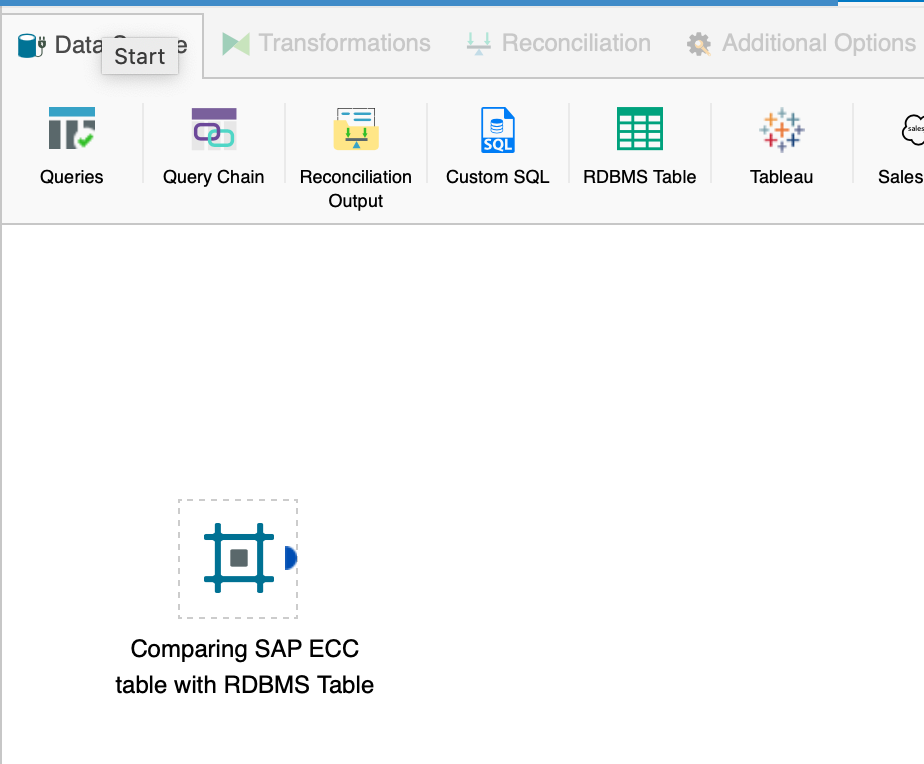Click the gear icon beside Additional Options

coord(698,44)
